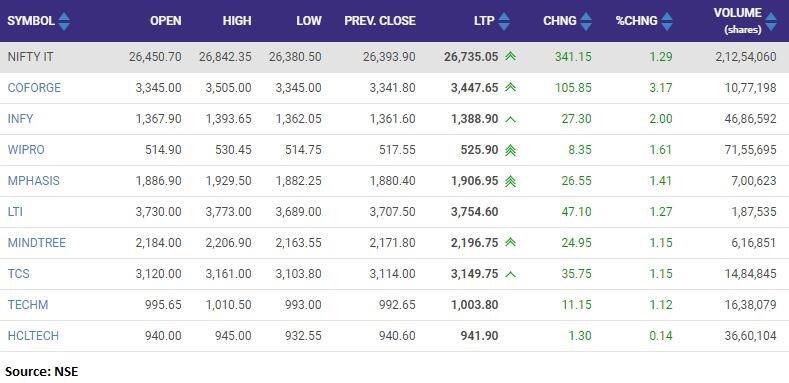Open the COFORGE symbol link

34,88
